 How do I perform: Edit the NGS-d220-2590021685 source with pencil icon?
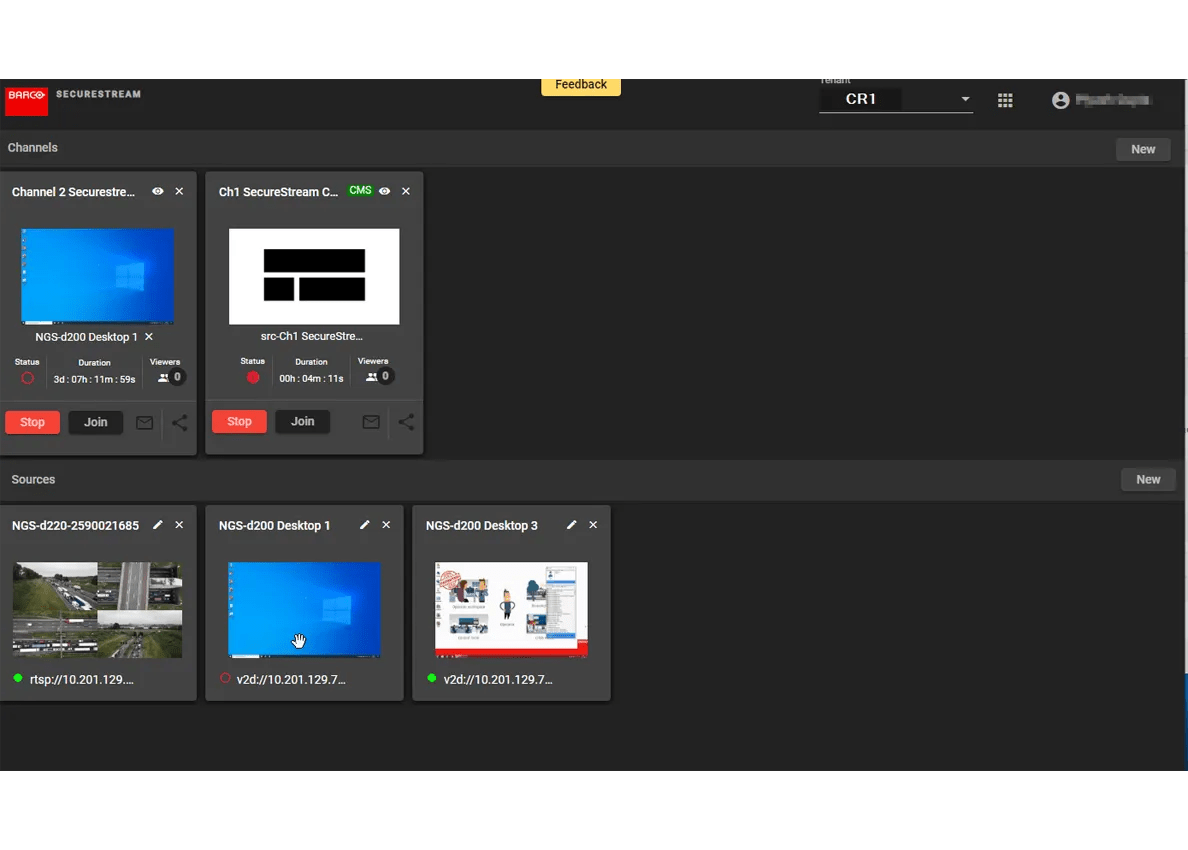coord(158,525)
